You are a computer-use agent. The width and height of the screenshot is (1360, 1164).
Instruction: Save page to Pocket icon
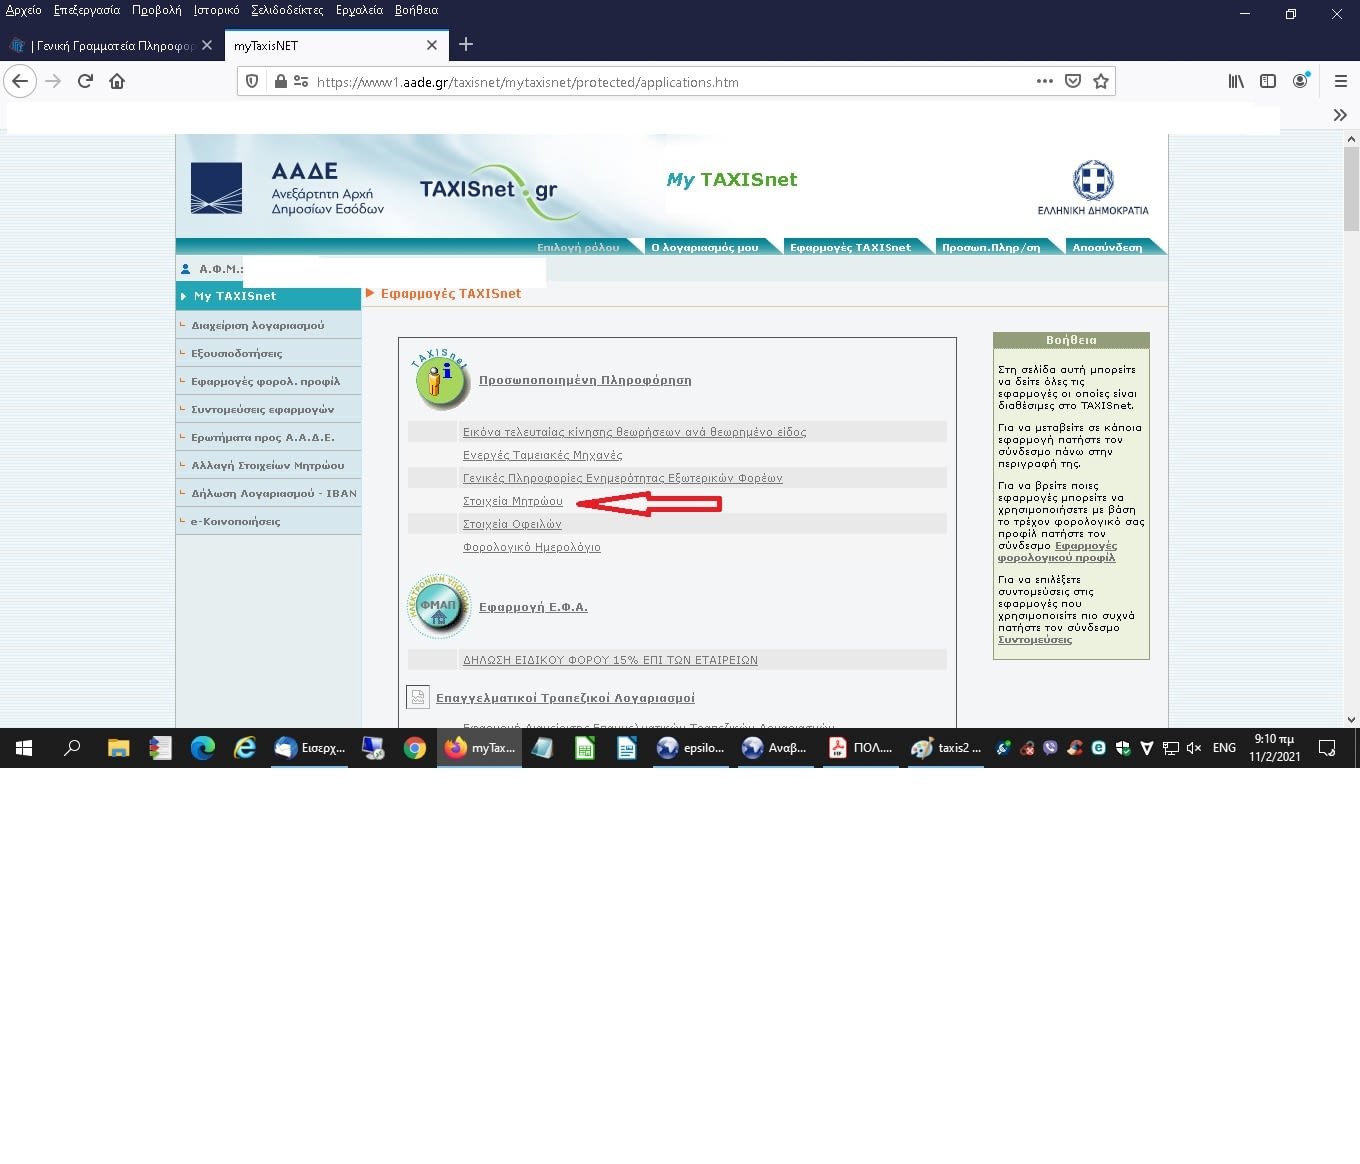[x=1073, y=81]
